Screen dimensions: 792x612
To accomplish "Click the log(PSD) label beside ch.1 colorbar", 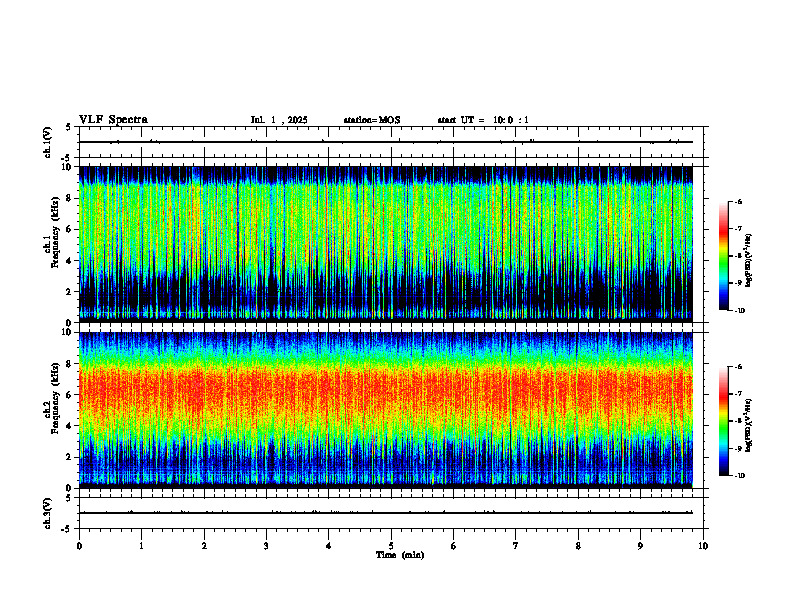I will 749,261.
